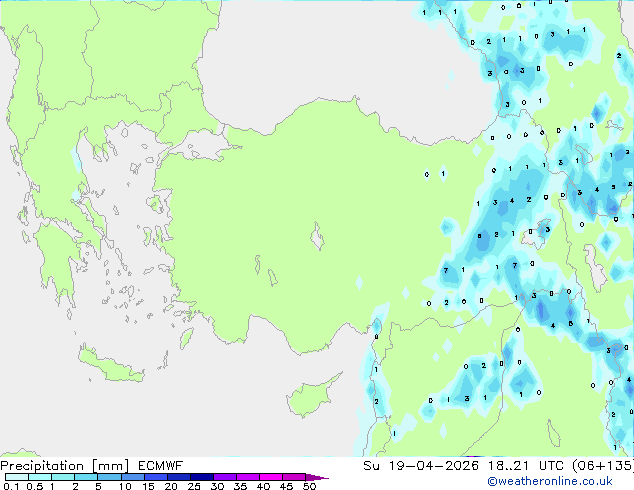Select the 30–35 mm violet legend swatch

pos(224,477)
